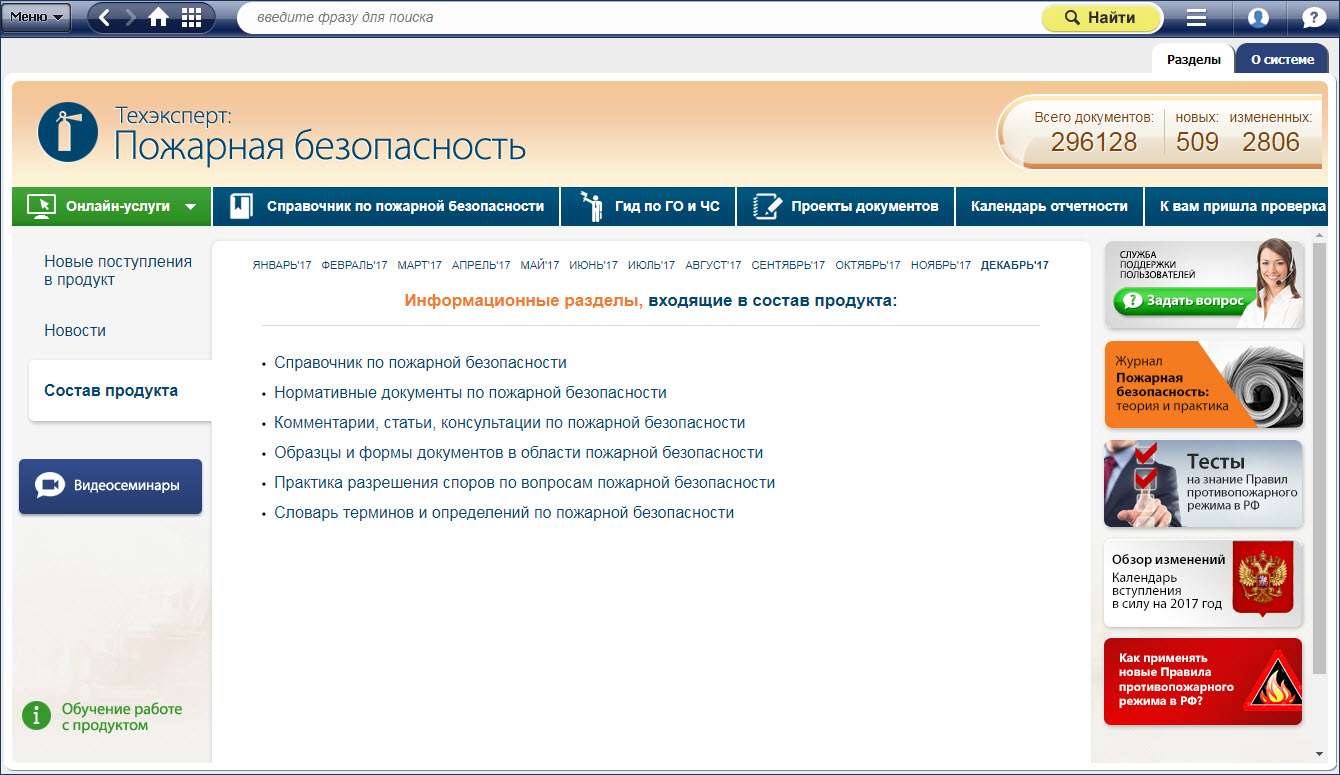Select month ФЕВРАЛЬ'17
Viewport: 1340px width, 775px height.
tap(354, 265)
